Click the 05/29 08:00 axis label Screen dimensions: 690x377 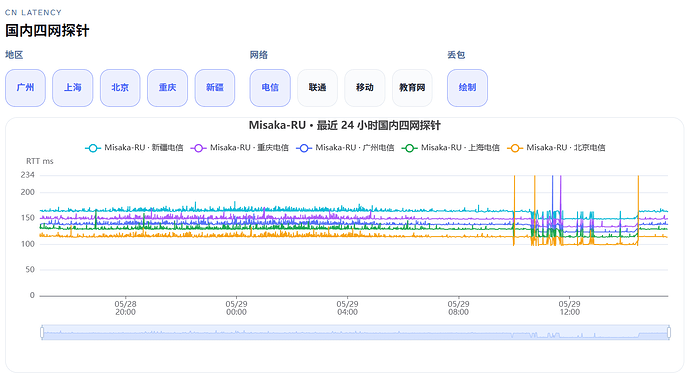click(459, 308)
